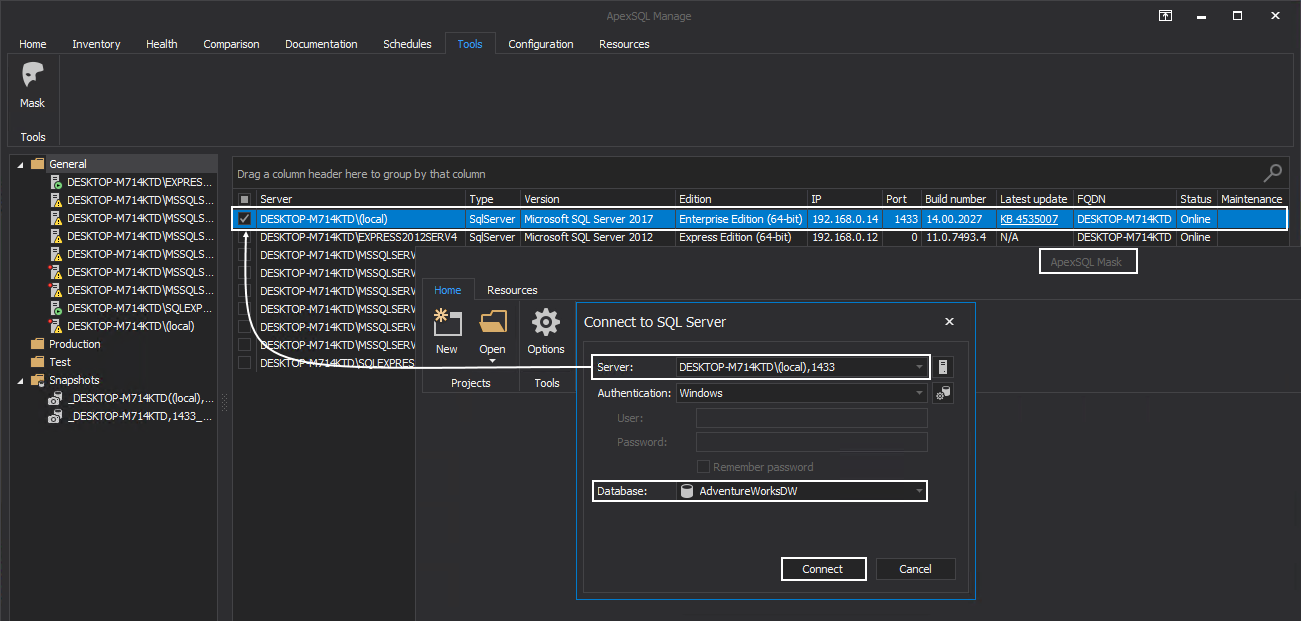Collapse the Snapshots tree node arrow
Viewport: 1301px width, 621px height.
point(21,380)
